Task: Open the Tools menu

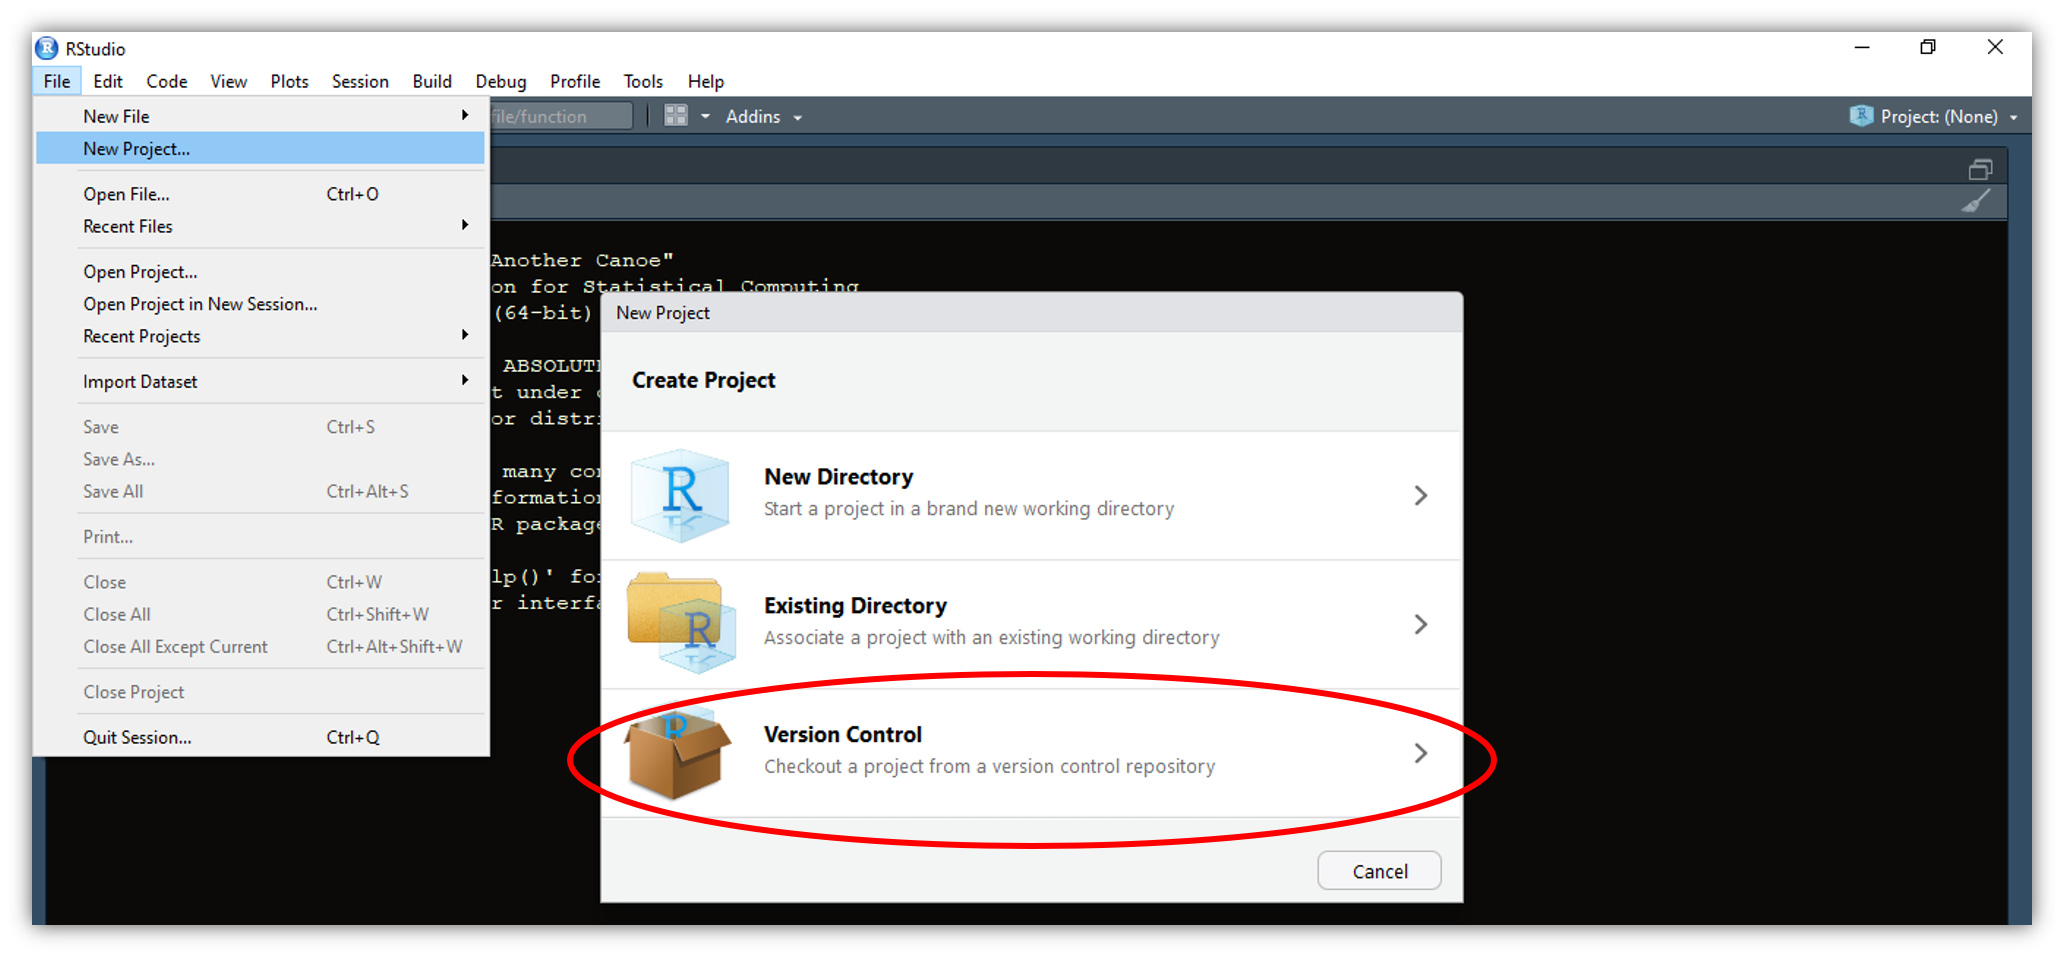Action: coord(642,81)
